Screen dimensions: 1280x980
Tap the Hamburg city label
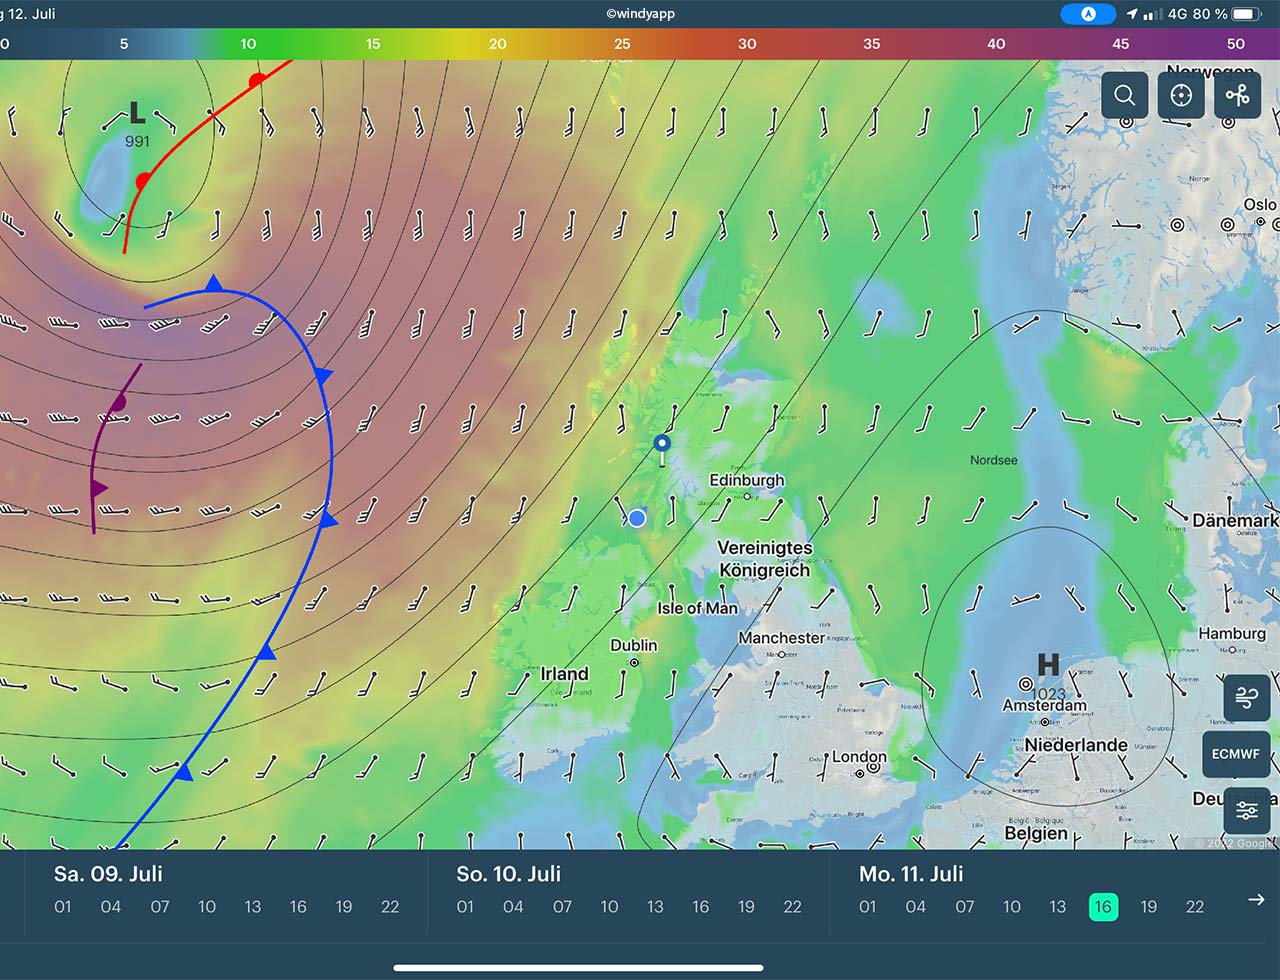(x=1232, y=634)
